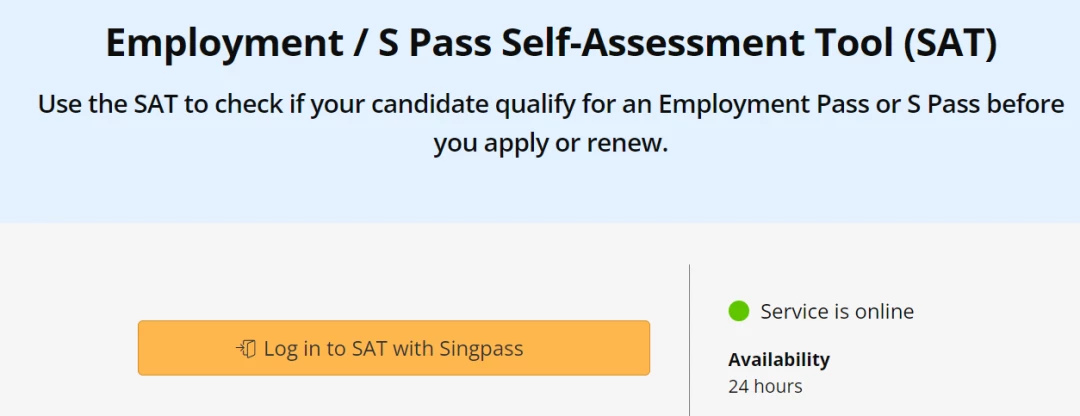This screenshot has height=416, width=1080.
Task: Click the 'you apply or renew.' line of text
Action: (551, 143)
